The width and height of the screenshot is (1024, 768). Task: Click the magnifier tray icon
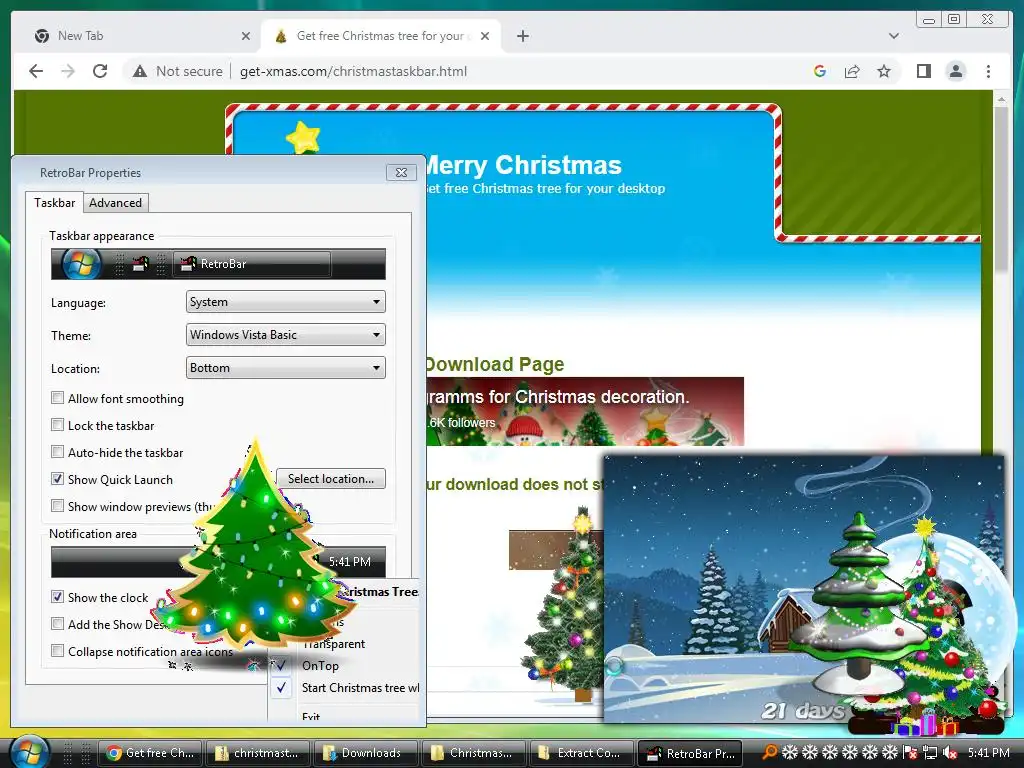(x=769, y=752)
